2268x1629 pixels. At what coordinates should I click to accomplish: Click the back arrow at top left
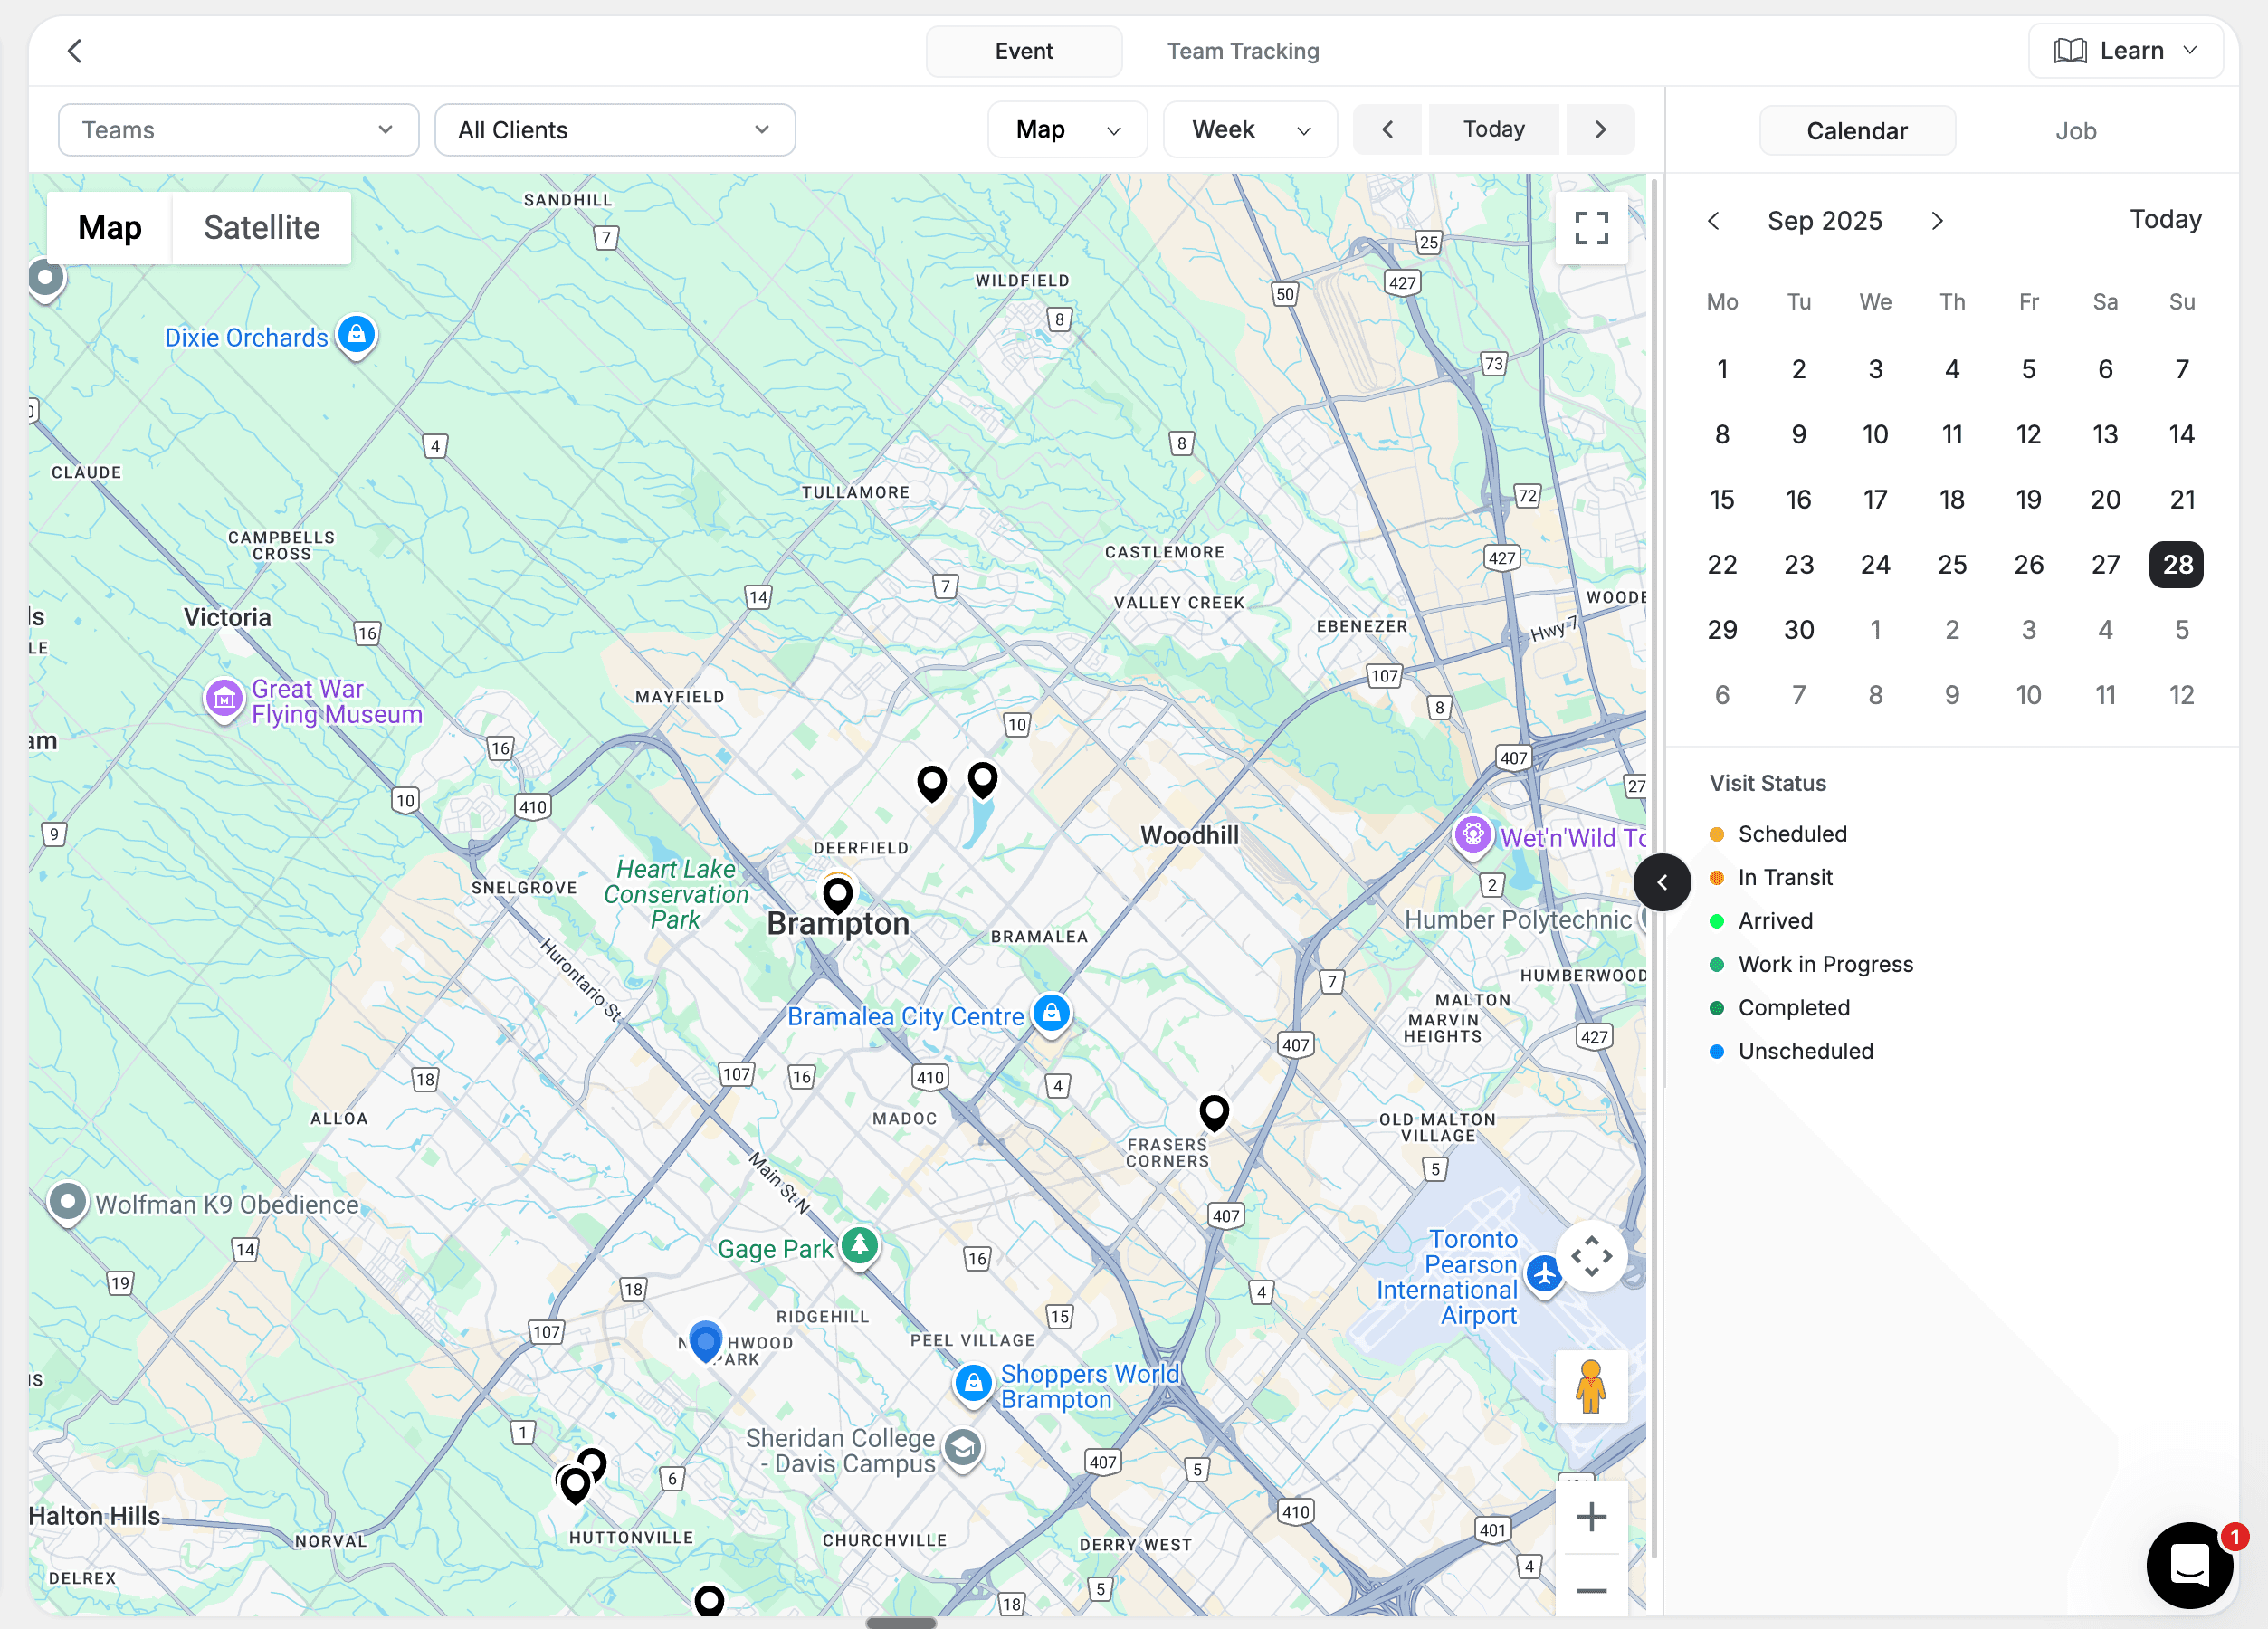(x=75, y=50)
